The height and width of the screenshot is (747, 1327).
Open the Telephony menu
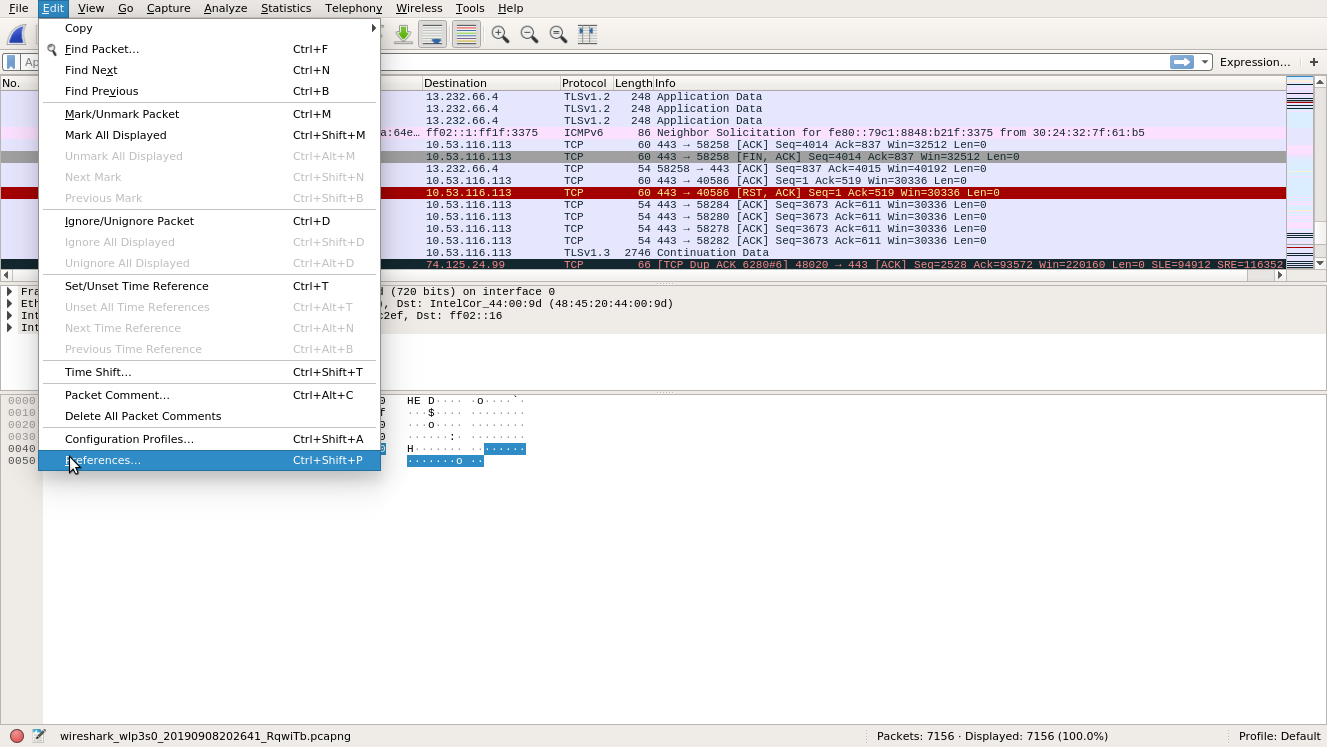tap(353, 8)
